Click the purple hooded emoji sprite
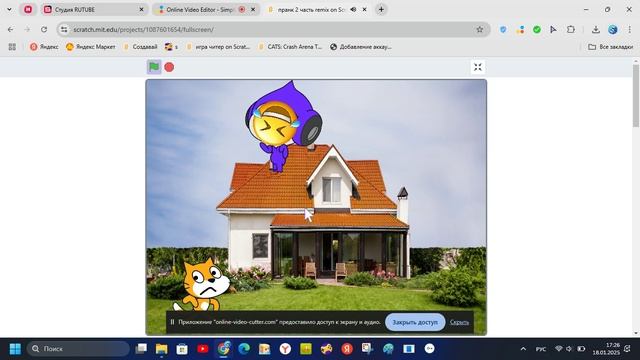 click(284, 126)
